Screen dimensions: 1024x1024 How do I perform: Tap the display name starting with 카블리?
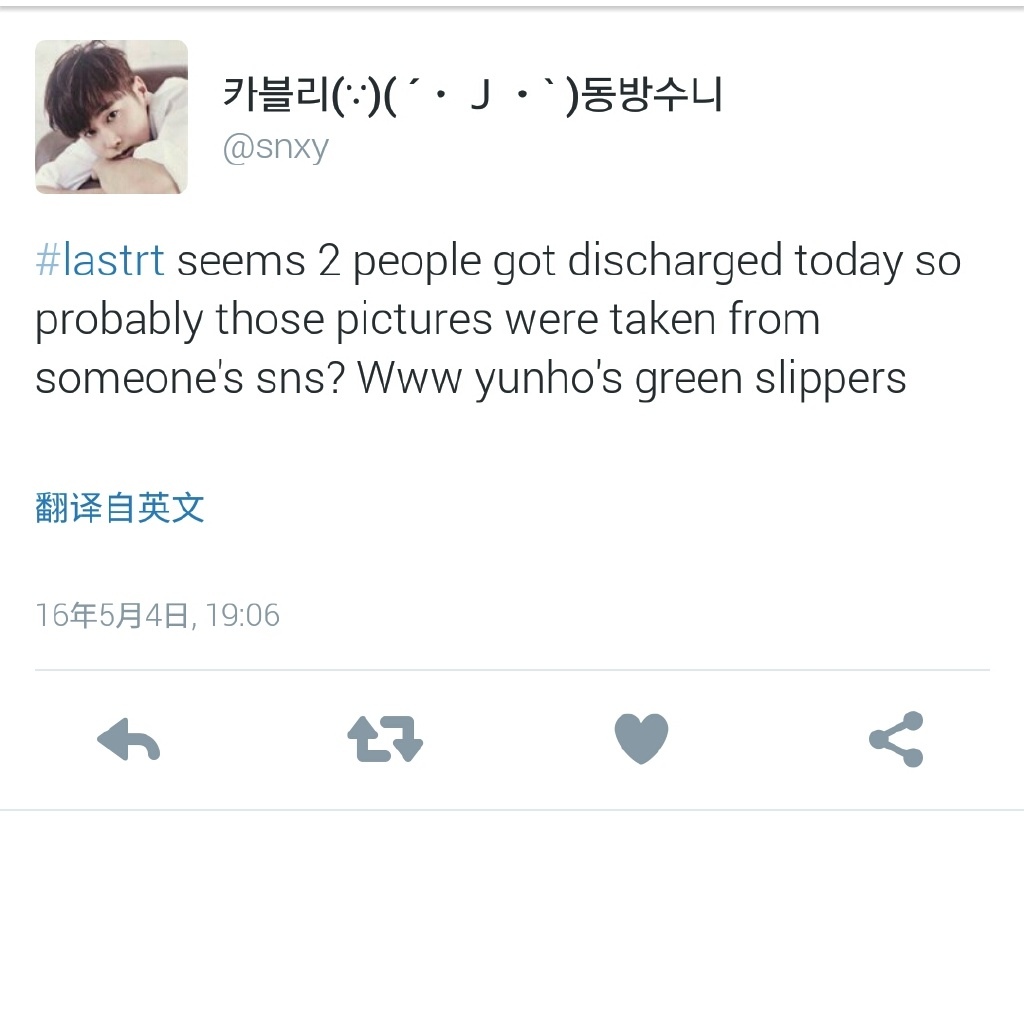pos(473,95)
